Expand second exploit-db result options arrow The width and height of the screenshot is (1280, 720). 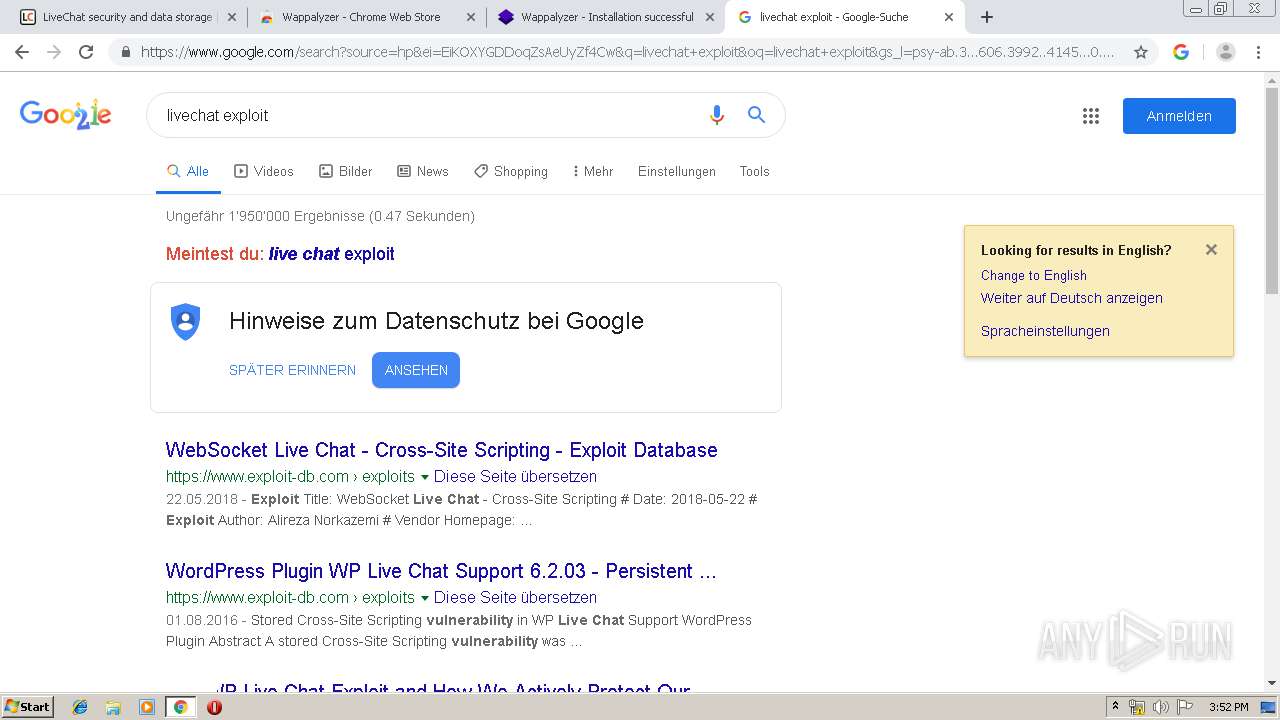(x=425, y=598)
